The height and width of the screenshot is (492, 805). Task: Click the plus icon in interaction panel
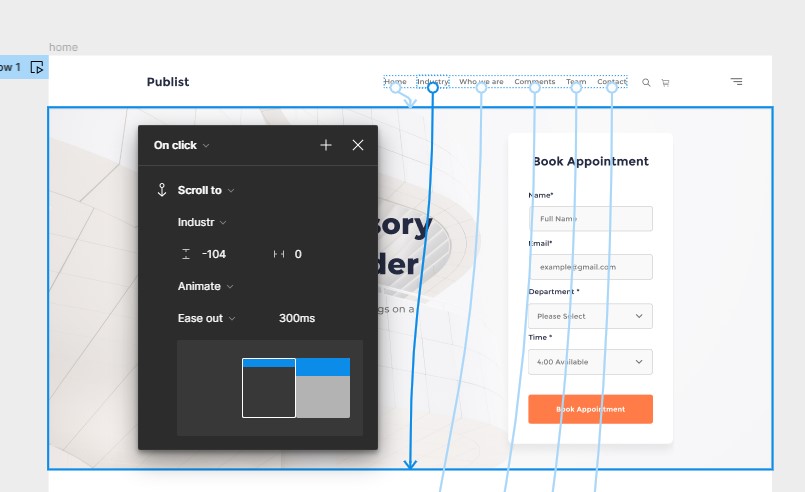(325, 145)
